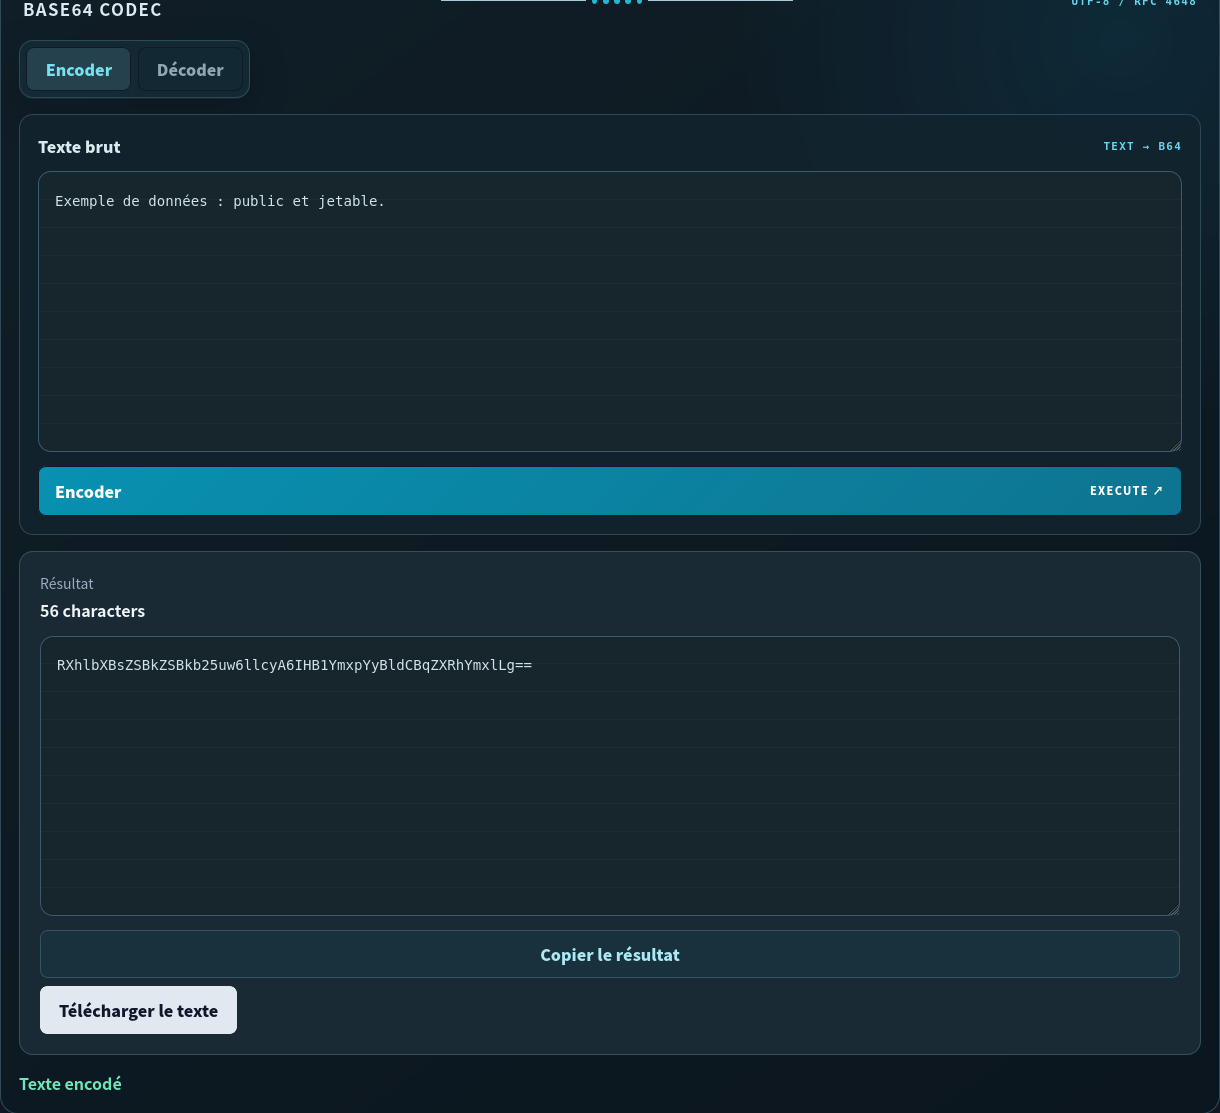Click the Base64 string RXhlbXBs… in result

294,665
